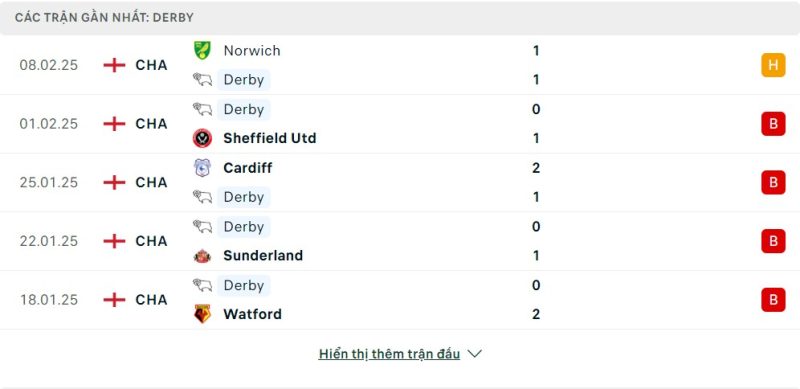Select the Sunderland team name
This screenshot has width=800, height=389.
tap(263, 256)
